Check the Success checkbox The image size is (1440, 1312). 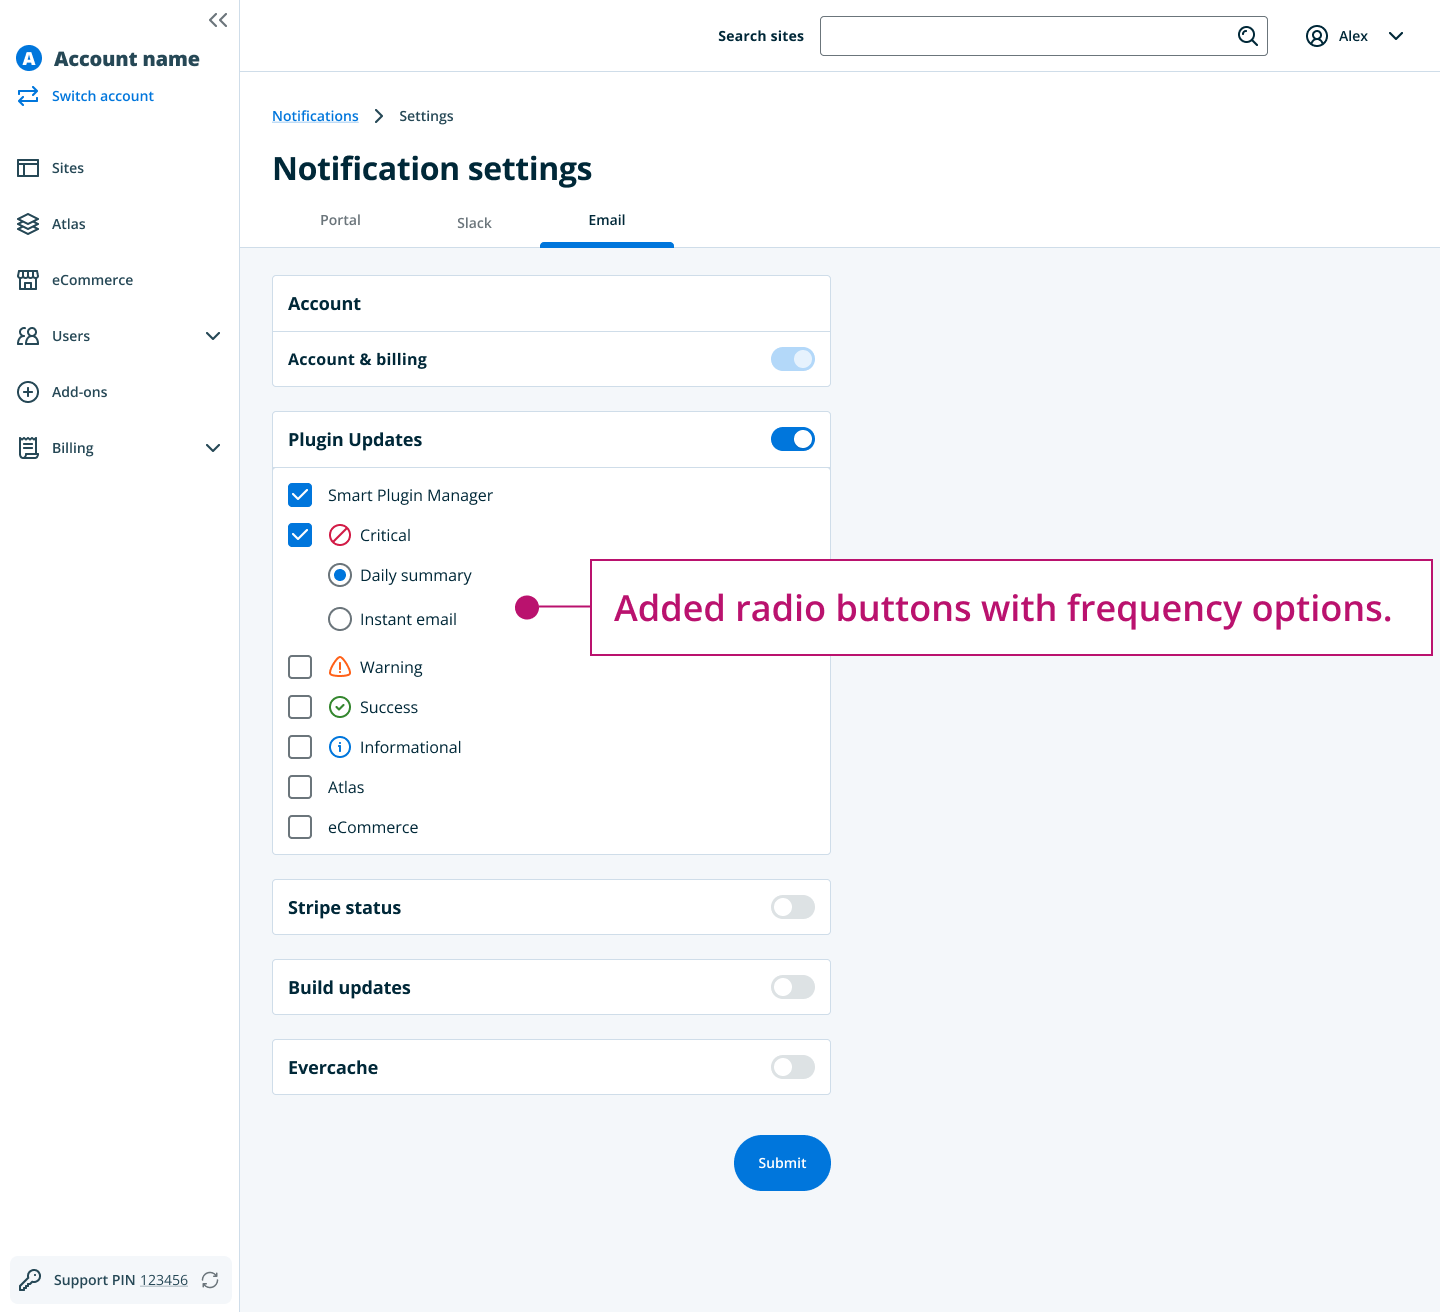[x=300, y=707]
